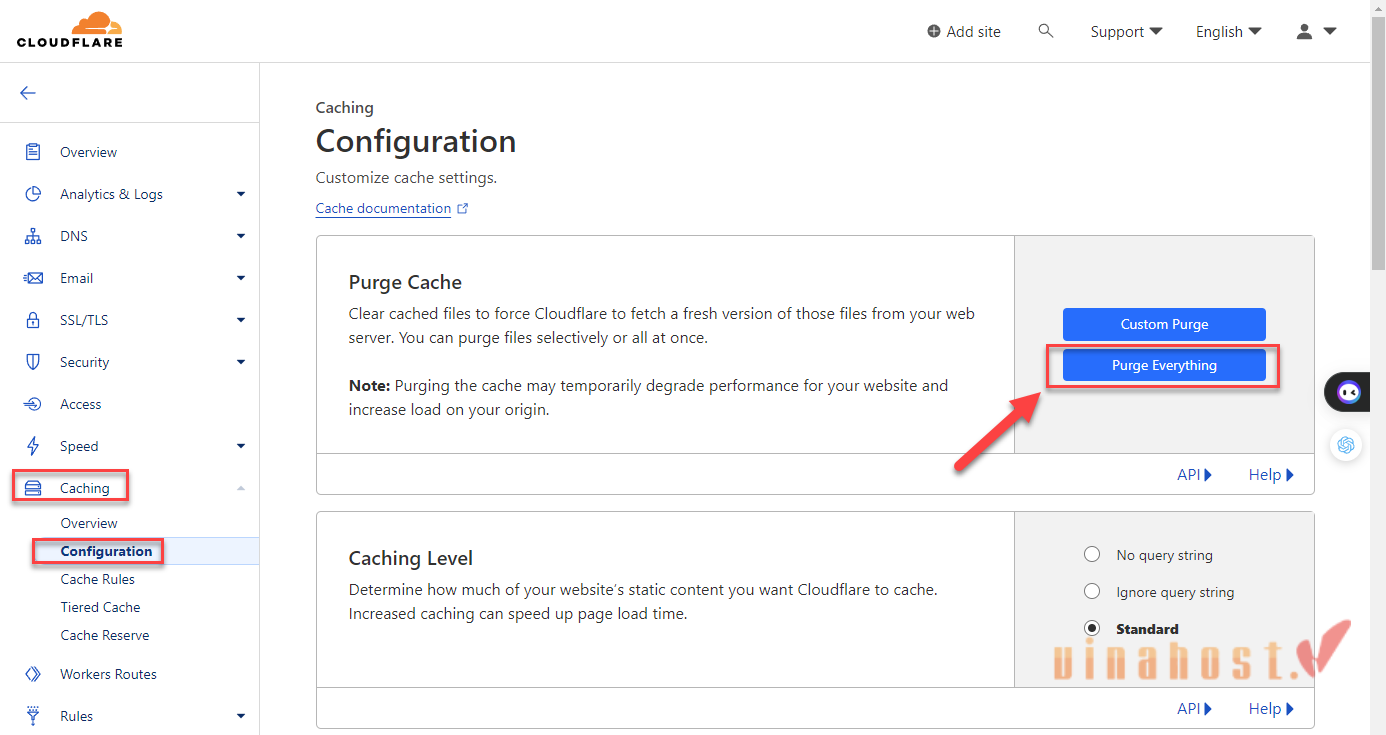The width and height of the screenshot is (1386, 735).
Task: Select the Standard caching level
Action: [x=1092, y=629]
